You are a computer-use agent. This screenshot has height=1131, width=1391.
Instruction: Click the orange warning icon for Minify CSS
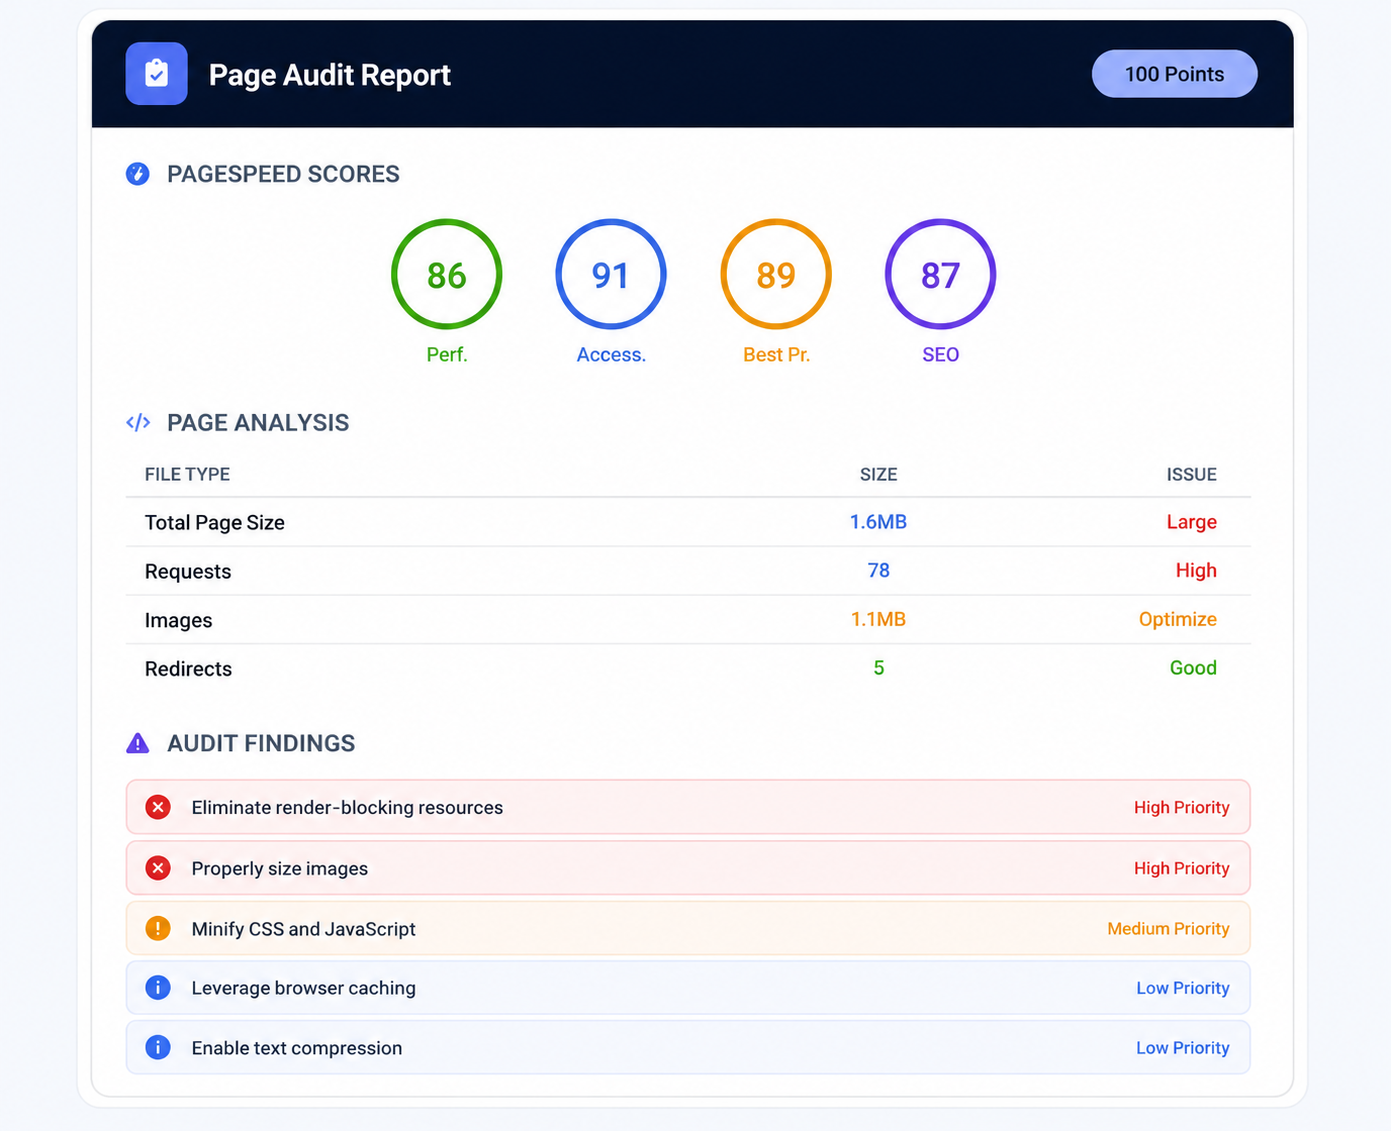click(158, 928)
